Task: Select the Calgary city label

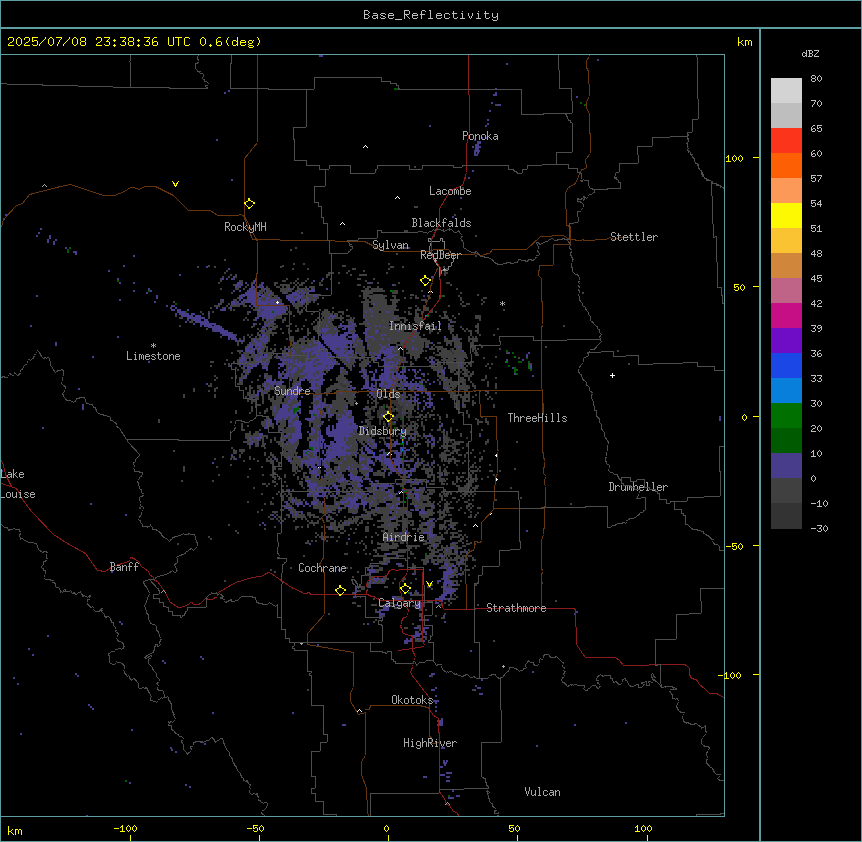Action: (400, 603)
